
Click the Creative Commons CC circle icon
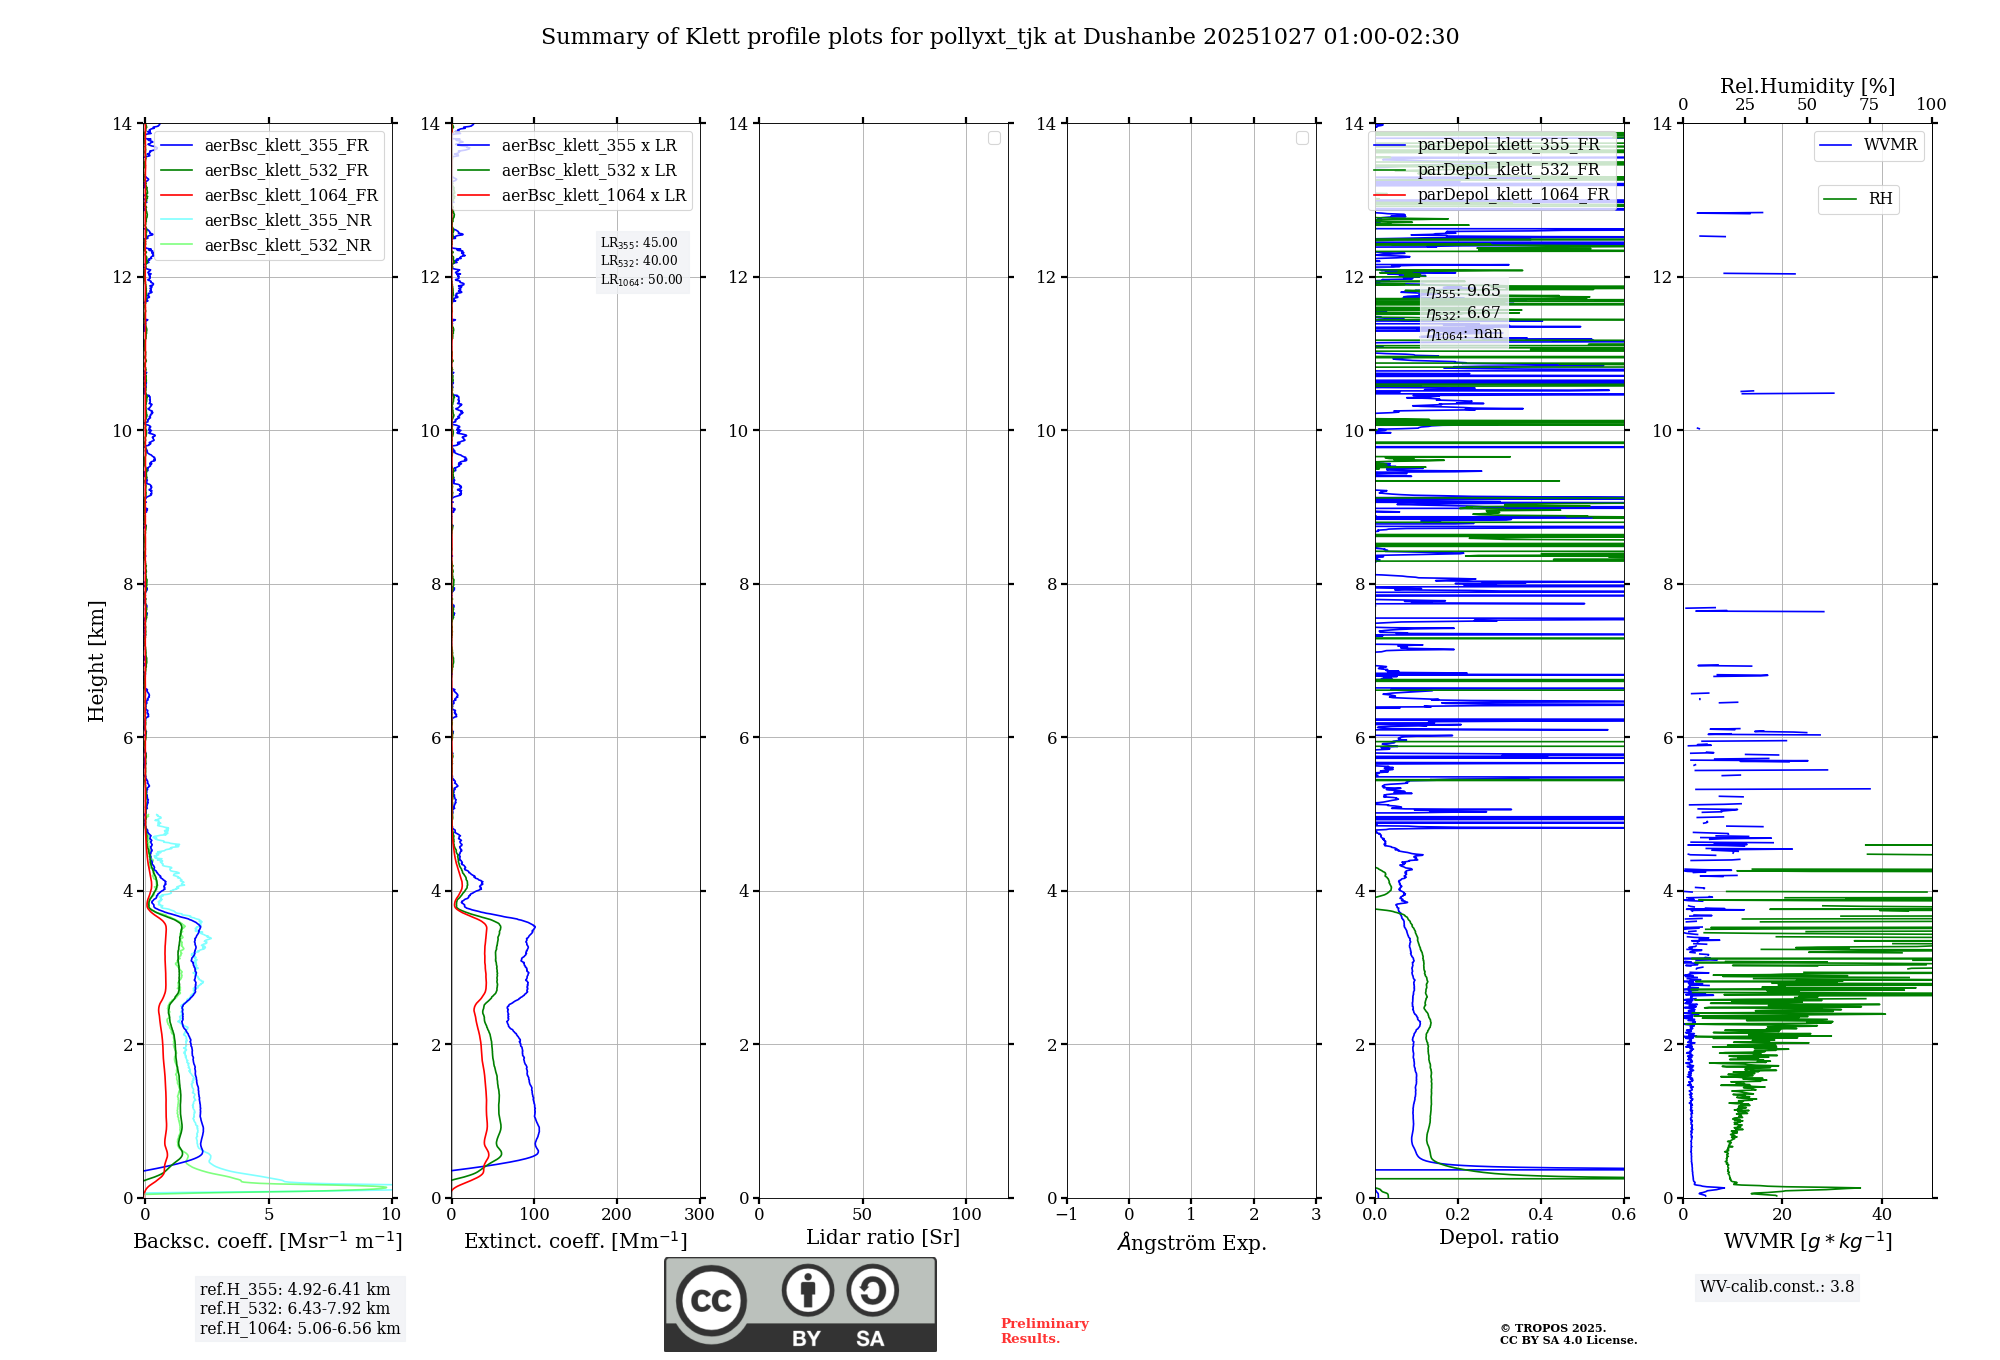point(711,1301)
